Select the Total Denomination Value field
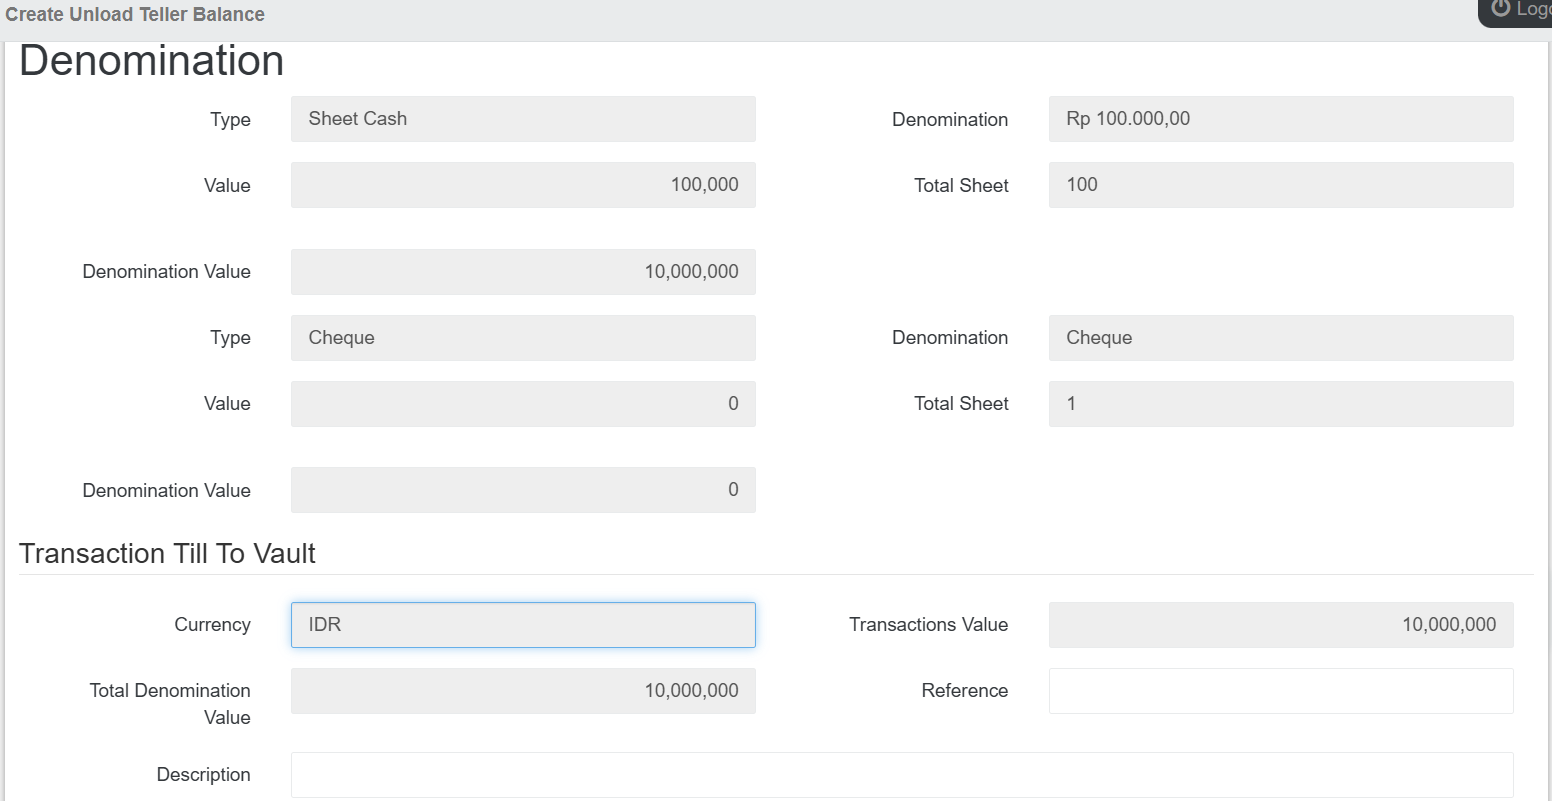1552x801 pixels. pyautogui.click(x=523, y=691)
